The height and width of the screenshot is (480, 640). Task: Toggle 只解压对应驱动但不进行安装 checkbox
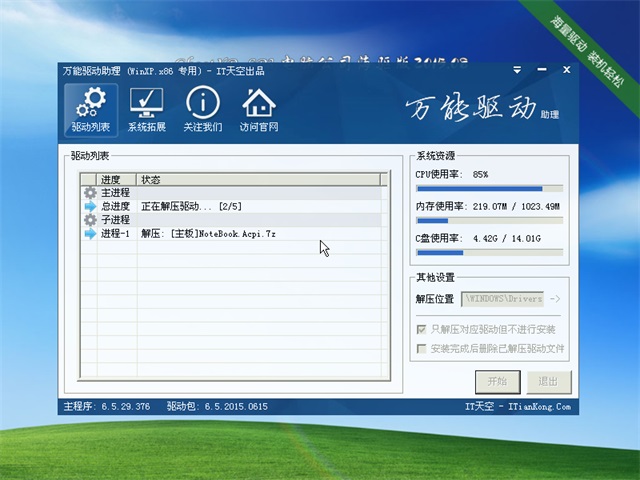coord(421,329)
